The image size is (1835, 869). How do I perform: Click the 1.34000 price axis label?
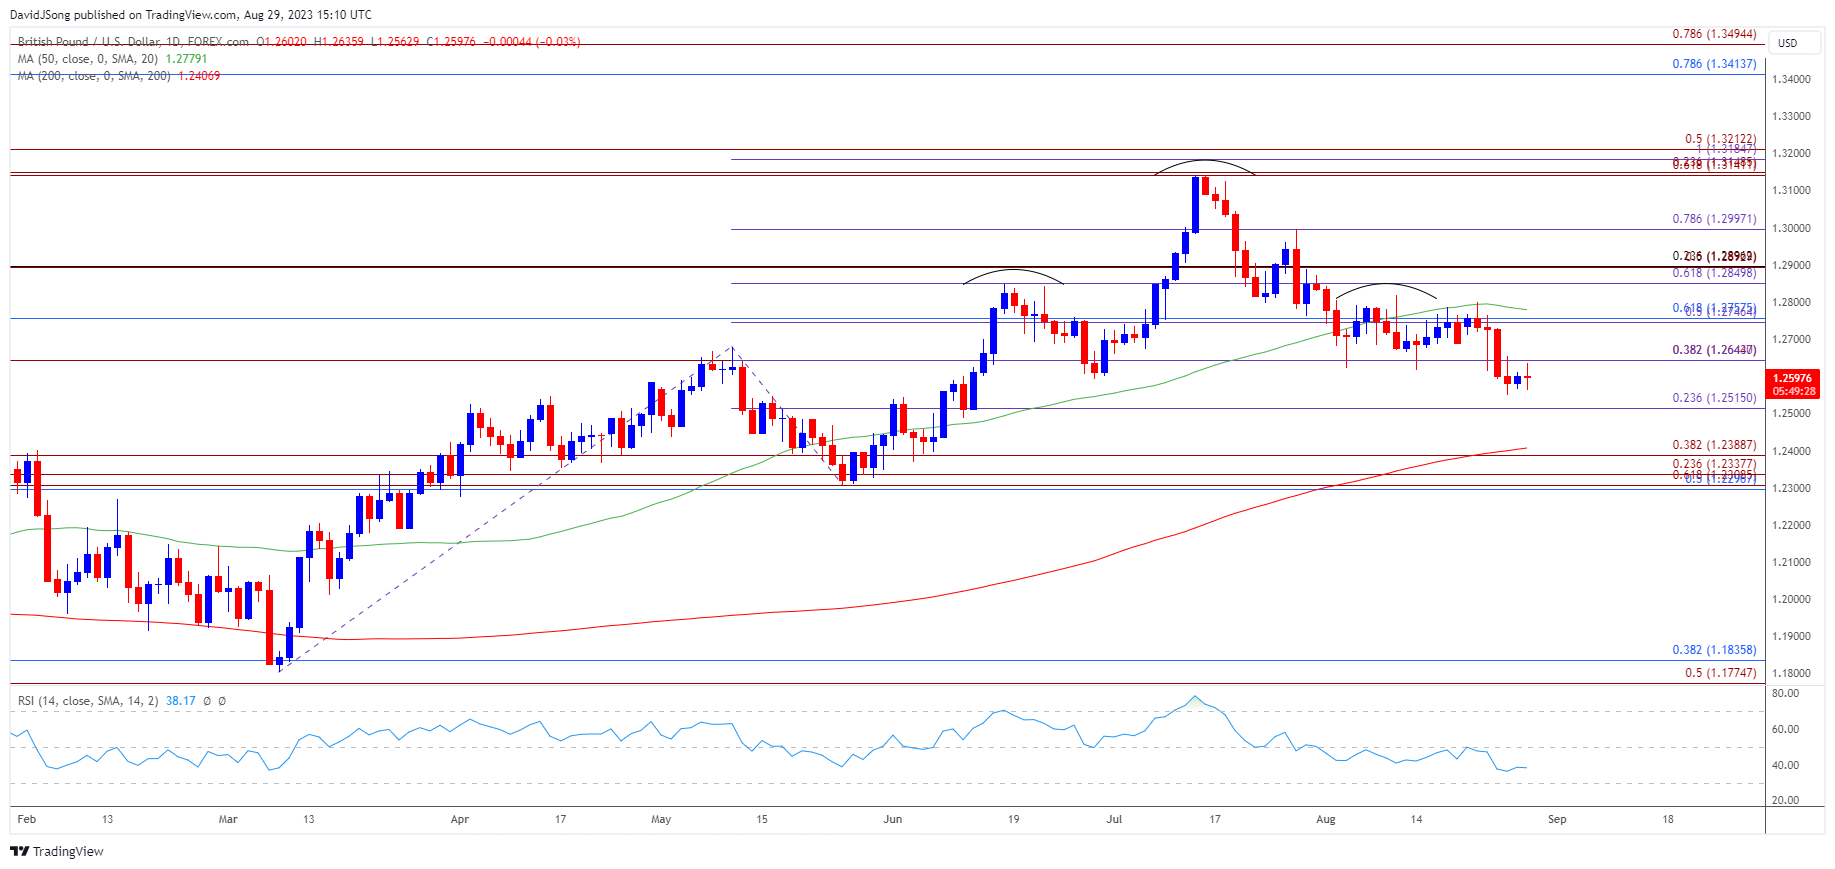[1791, 80]
